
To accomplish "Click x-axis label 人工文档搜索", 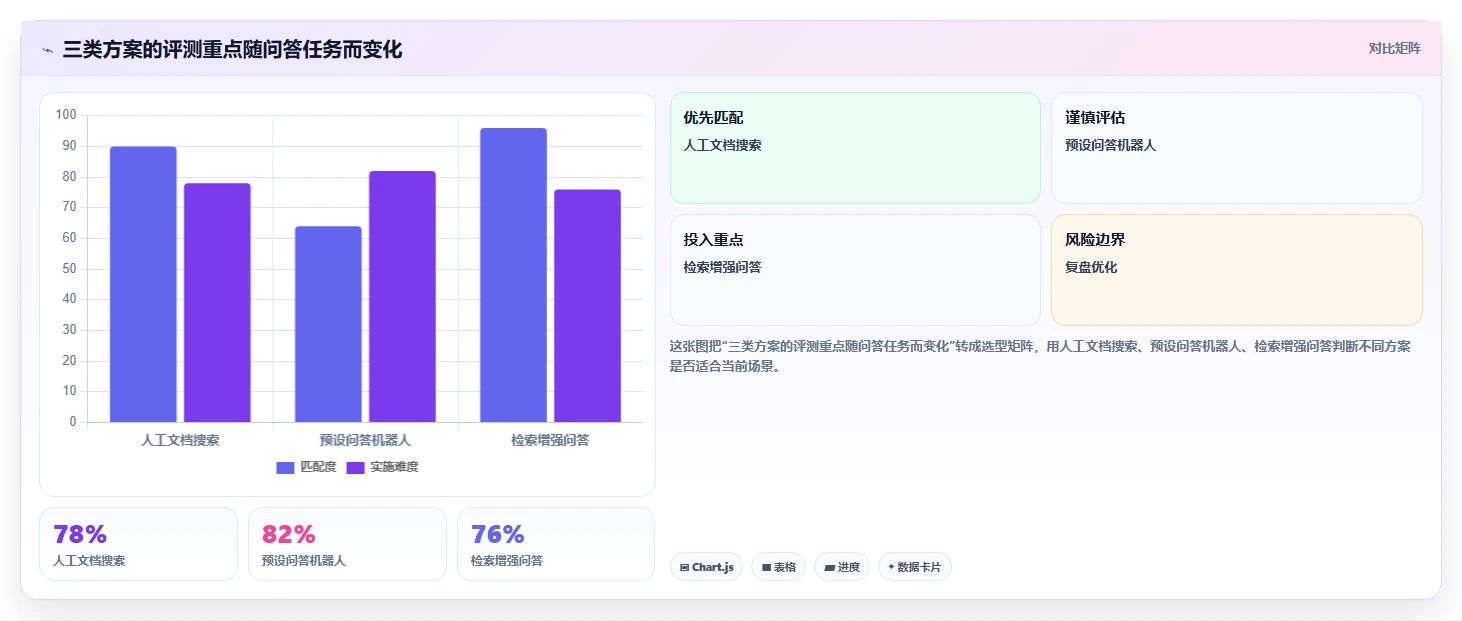I will (x=180, y=440).
